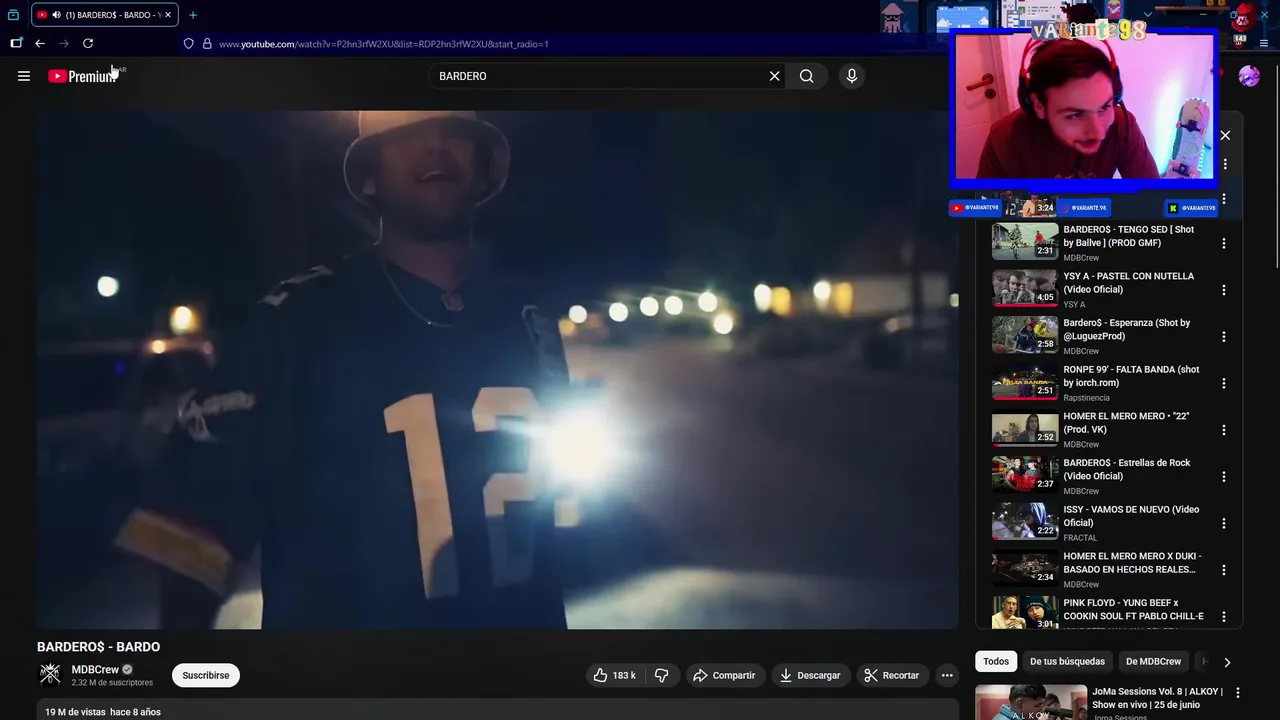Click HOMER EL MERO MERO "22" 2:52 thumbnail

(x=1025, y=428)
